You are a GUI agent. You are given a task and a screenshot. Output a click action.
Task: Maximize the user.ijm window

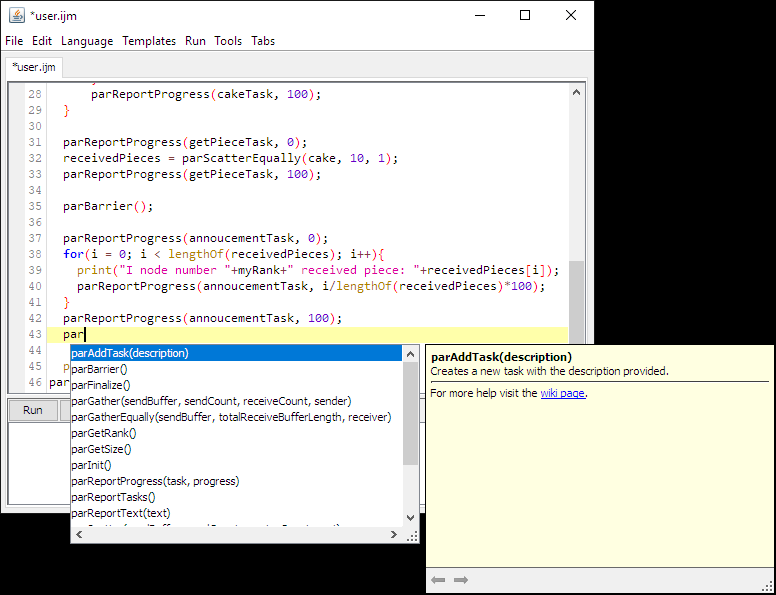(525, 15)
